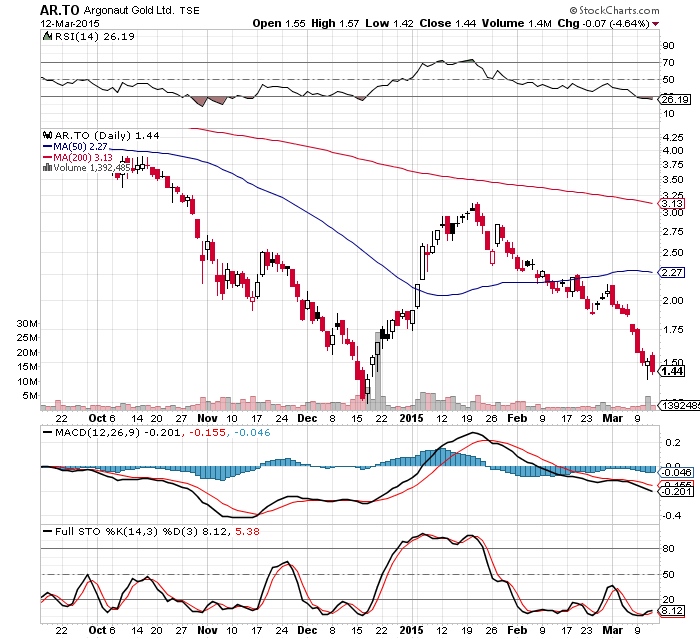Click the Feb label on price chart axis

pyautogui.click(x=517, y=418)
